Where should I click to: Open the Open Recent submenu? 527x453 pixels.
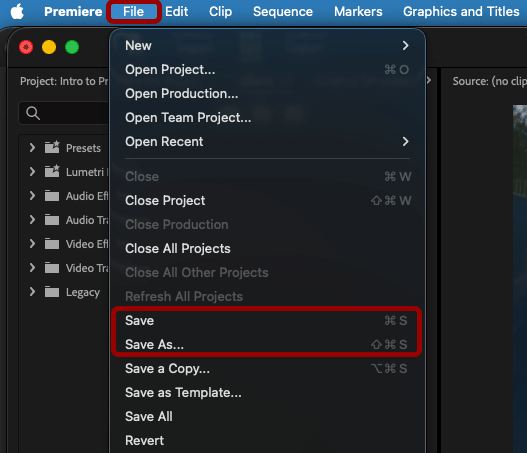point(268,141)
